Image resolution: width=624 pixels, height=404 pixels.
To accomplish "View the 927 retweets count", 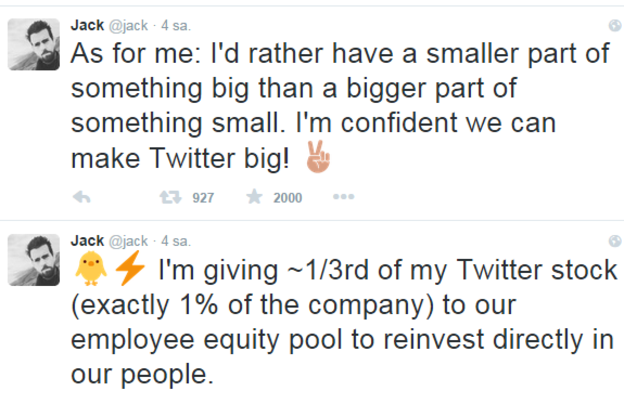I will (x=203, y=198).
